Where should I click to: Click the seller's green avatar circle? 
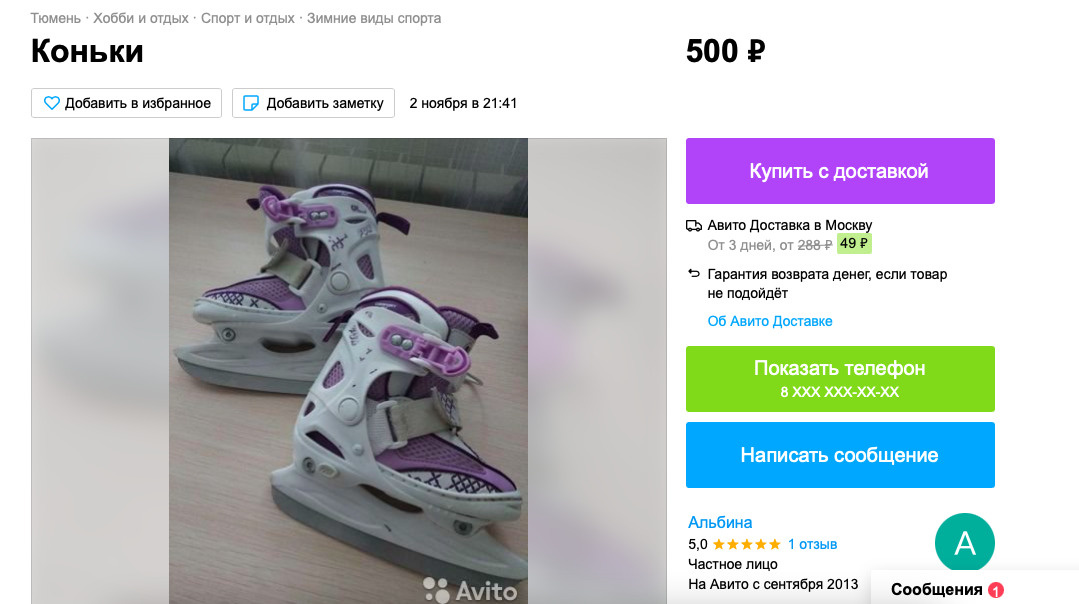pos(964,543)
